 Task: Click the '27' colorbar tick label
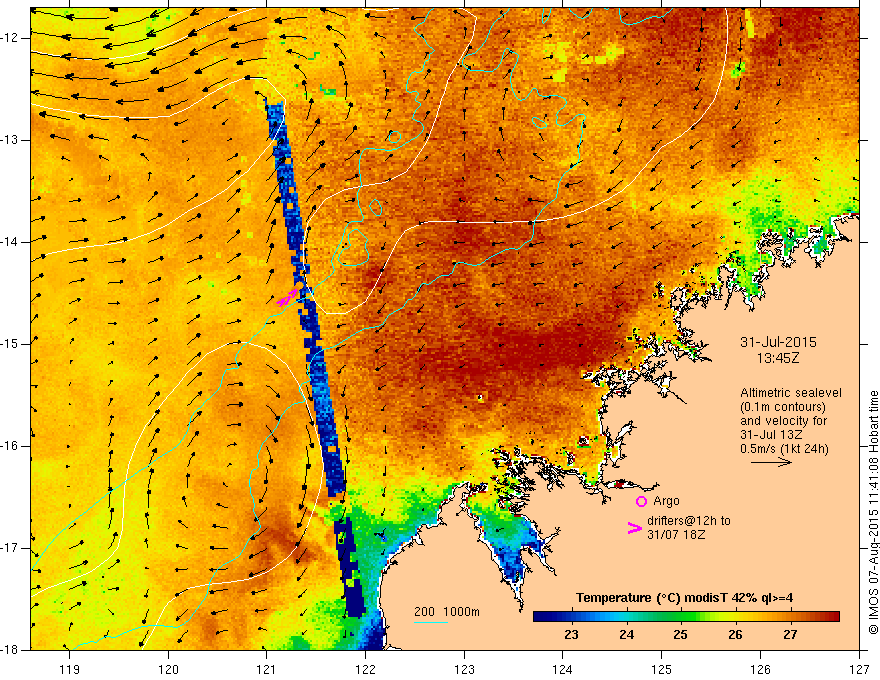tap(790, 635)
